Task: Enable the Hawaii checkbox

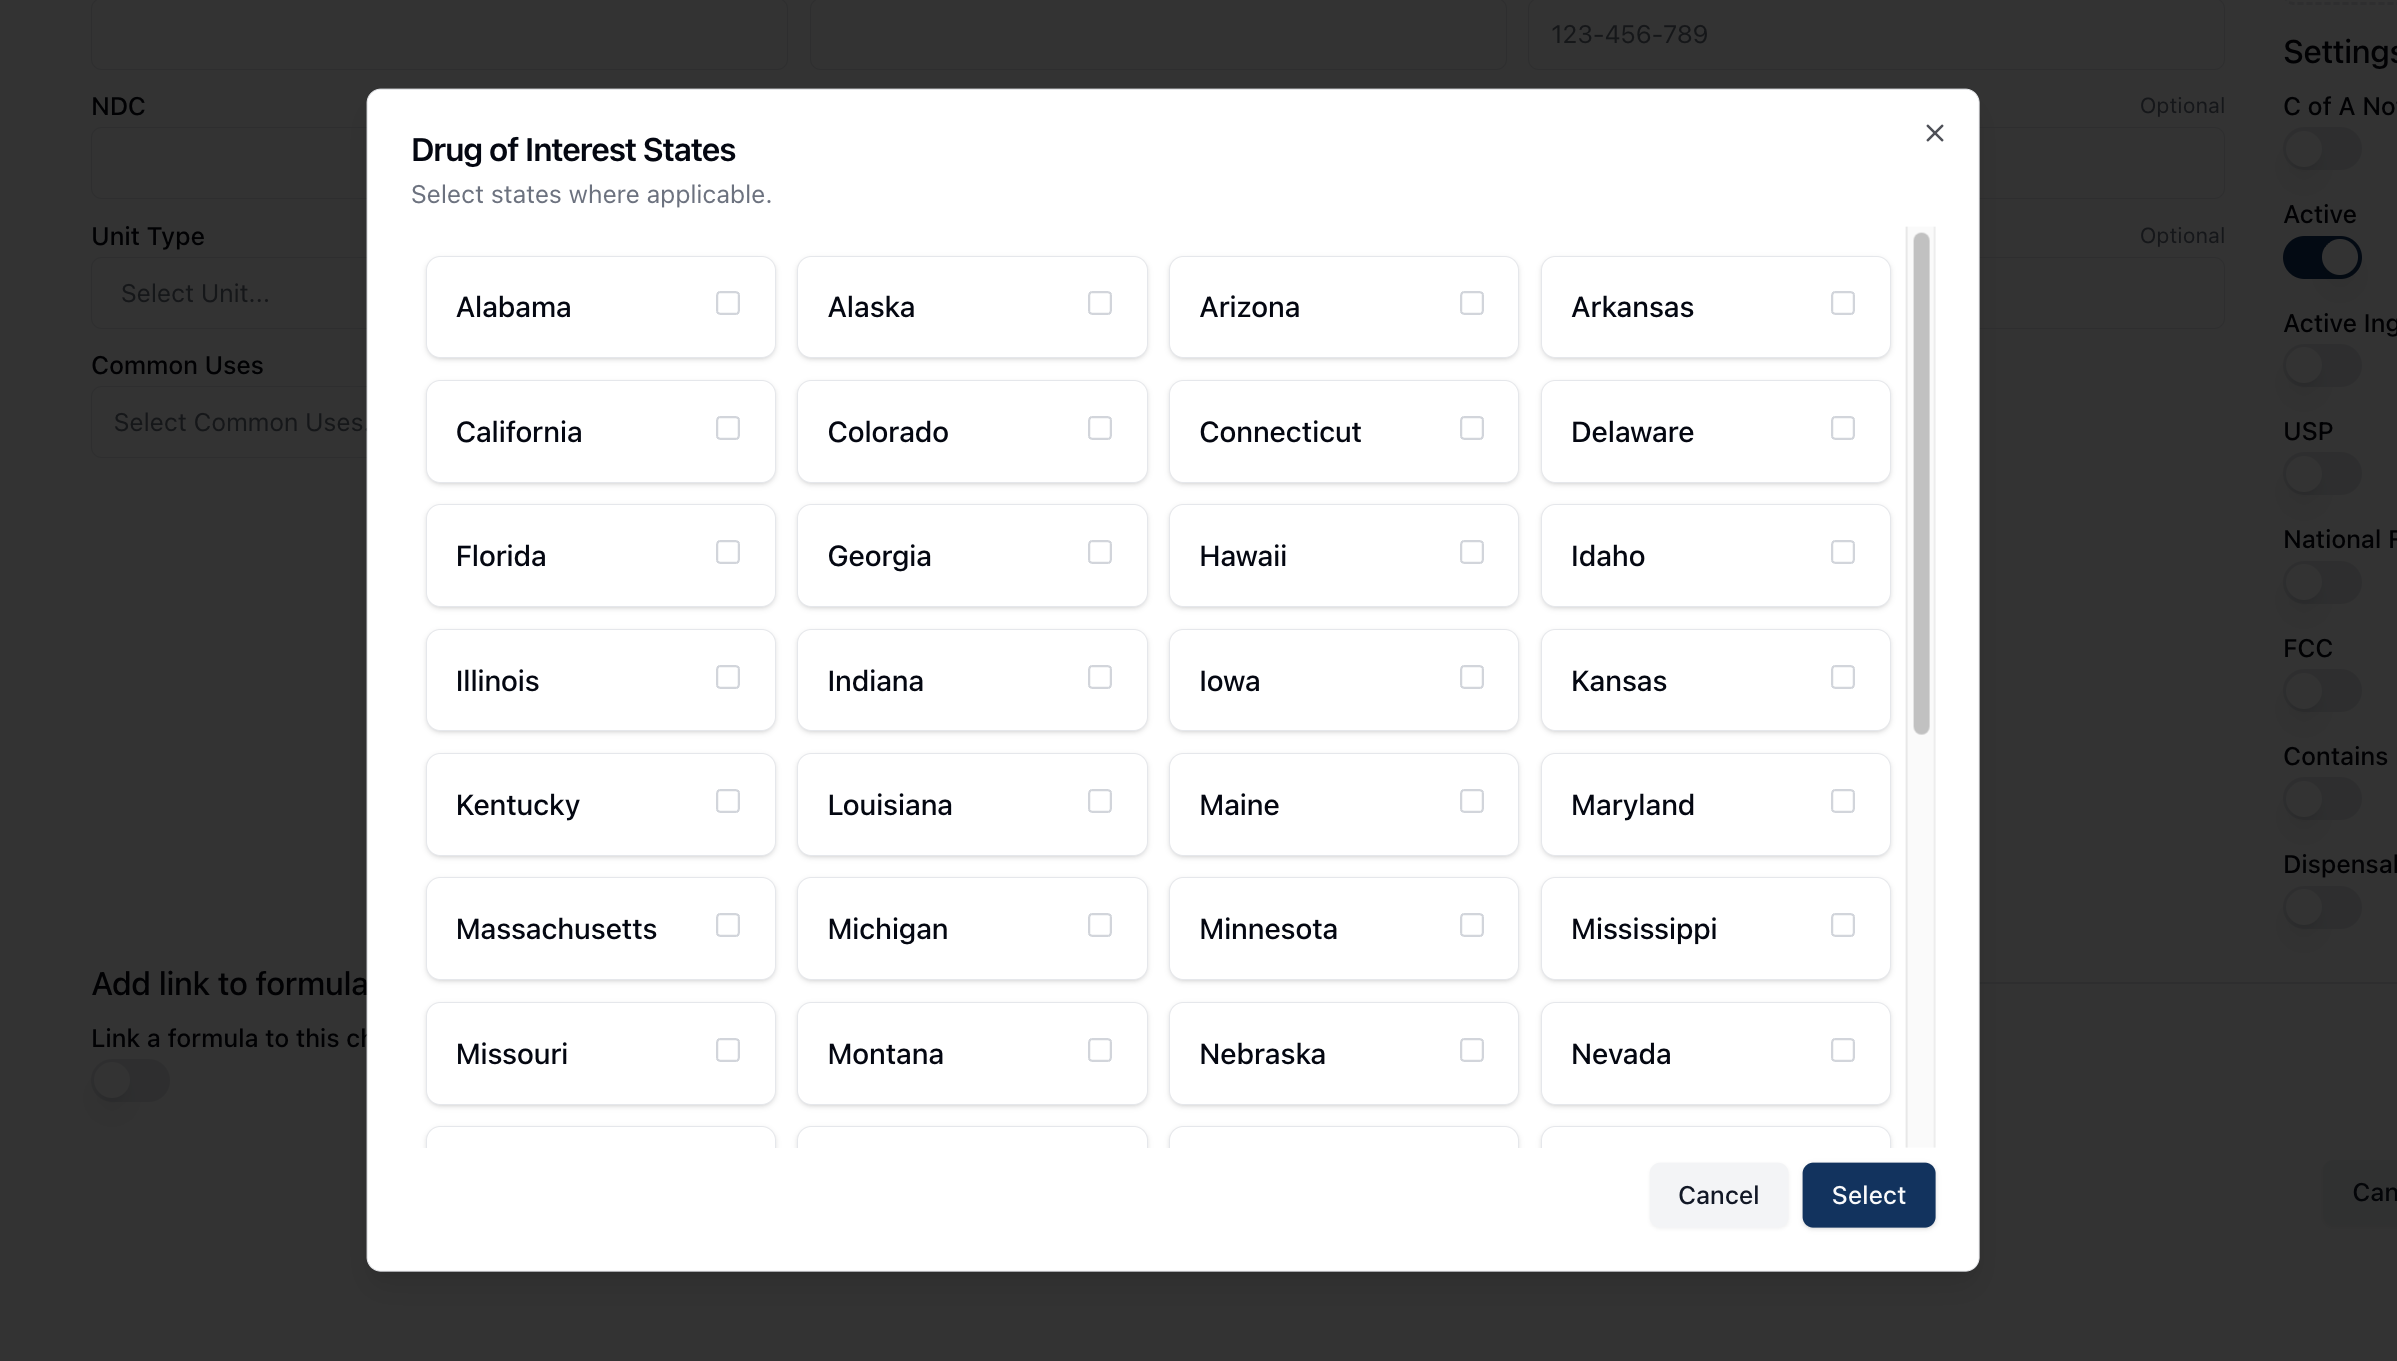Action: click(1471, 552)
